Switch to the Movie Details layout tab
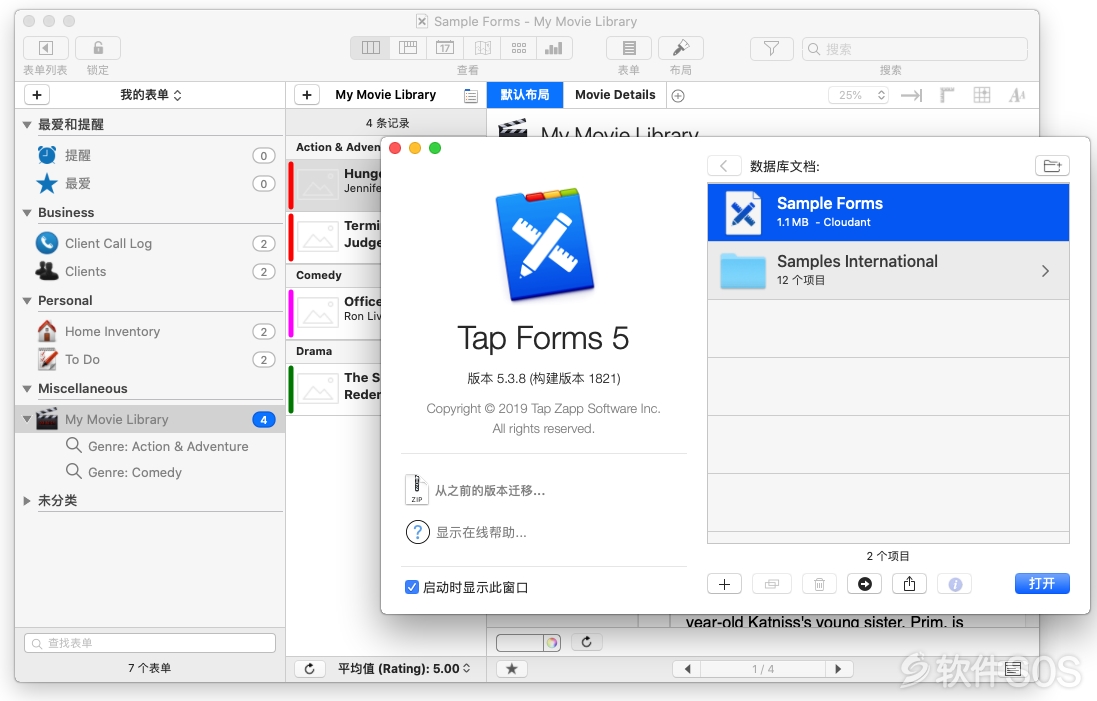 click(x=615, y=94)
